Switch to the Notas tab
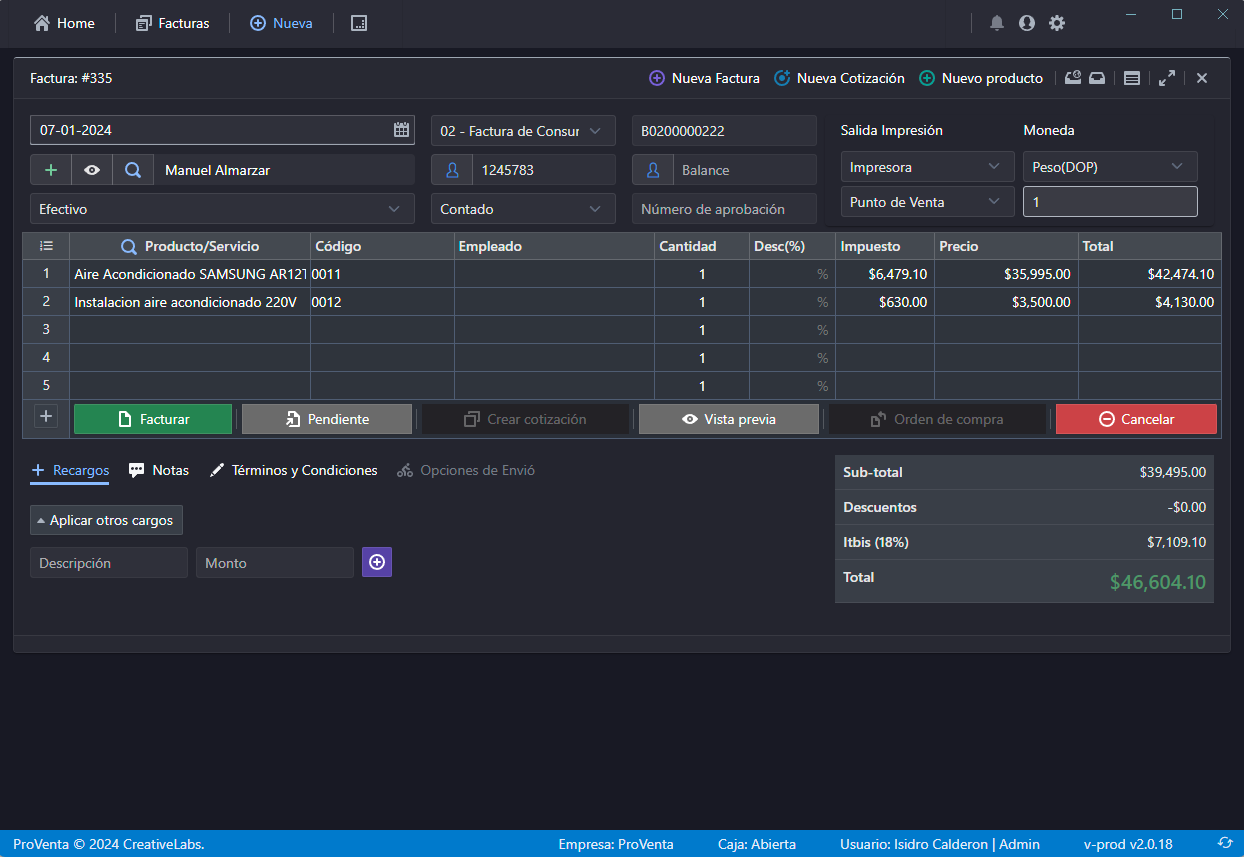This screenshot has width=1244, height=857. (x=158, y=470)
